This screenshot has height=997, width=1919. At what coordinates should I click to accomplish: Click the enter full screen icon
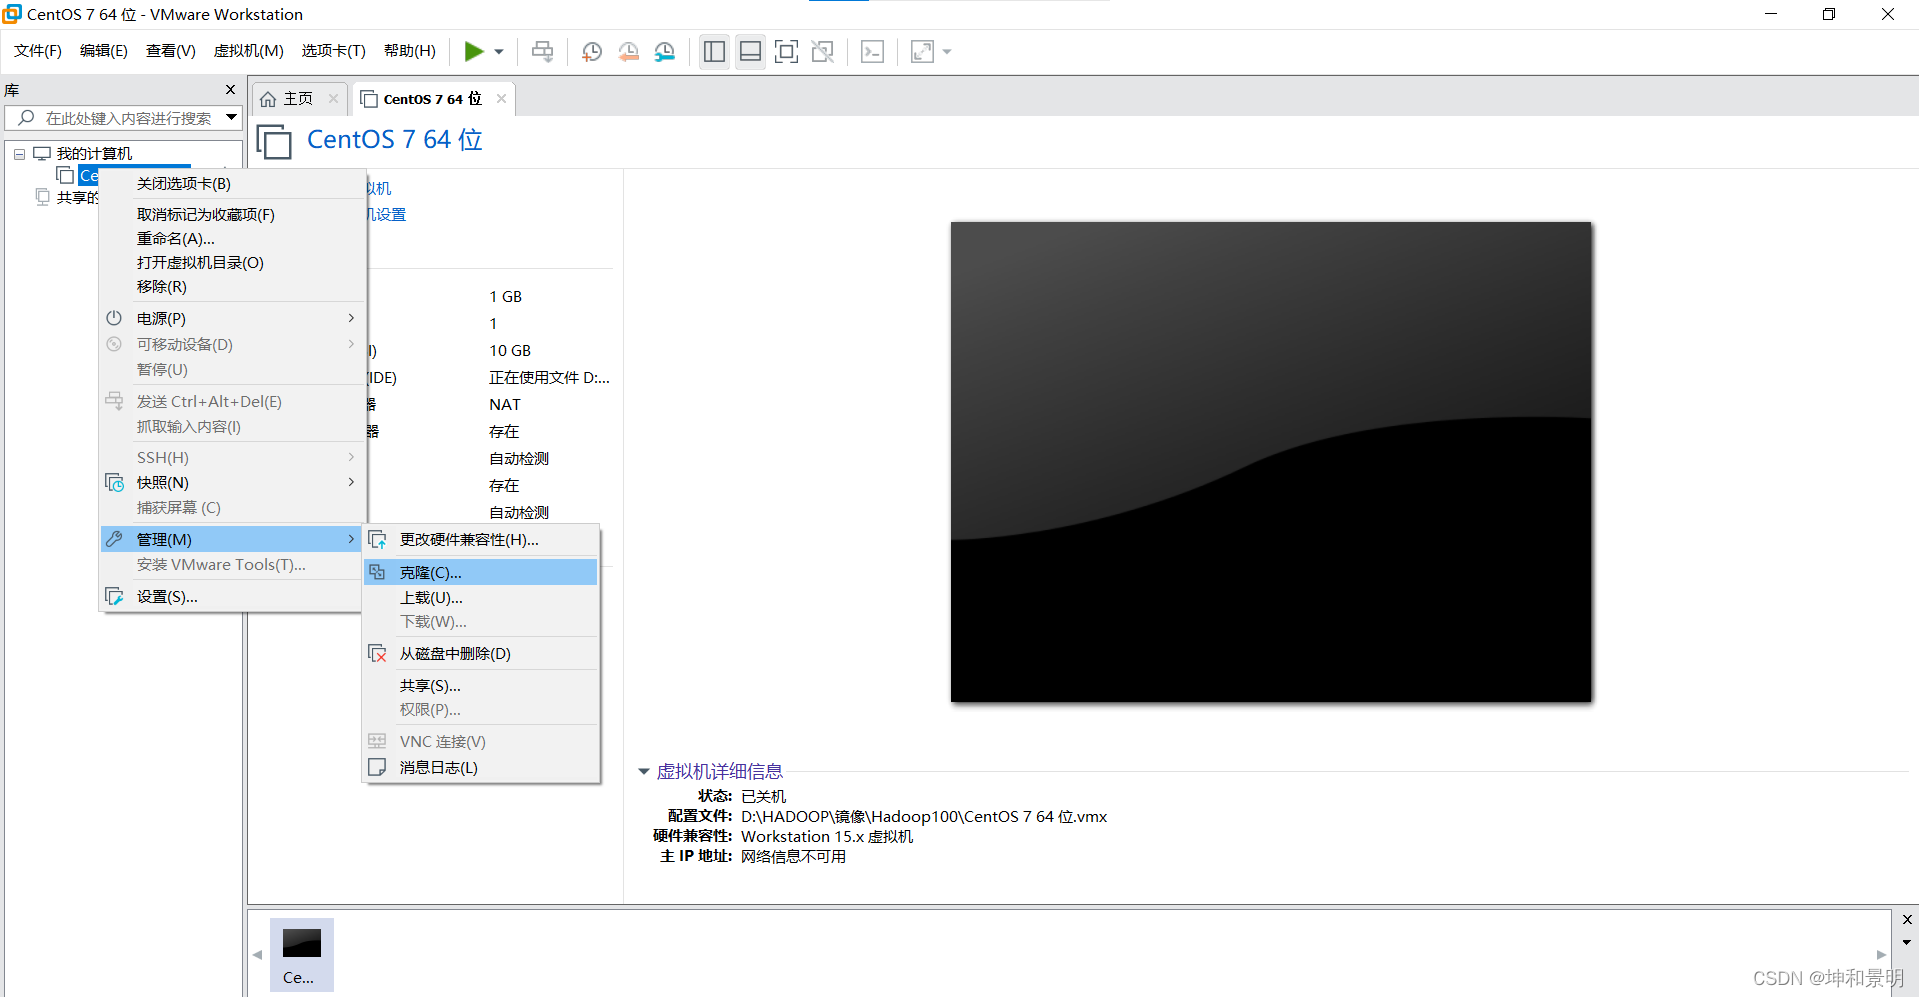point(786,52)
